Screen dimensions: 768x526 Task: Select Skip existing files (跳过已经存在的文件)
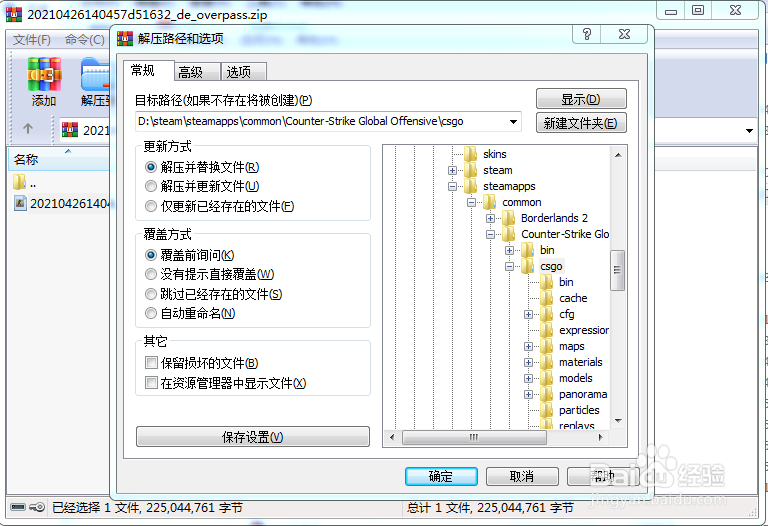click(x=151, y=294)
